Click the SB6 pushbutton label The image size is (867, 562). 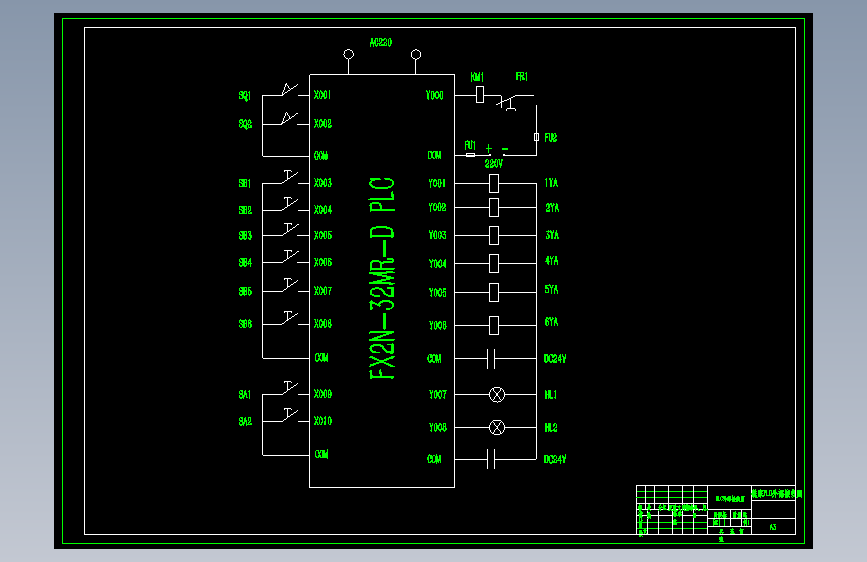point(245,324)
